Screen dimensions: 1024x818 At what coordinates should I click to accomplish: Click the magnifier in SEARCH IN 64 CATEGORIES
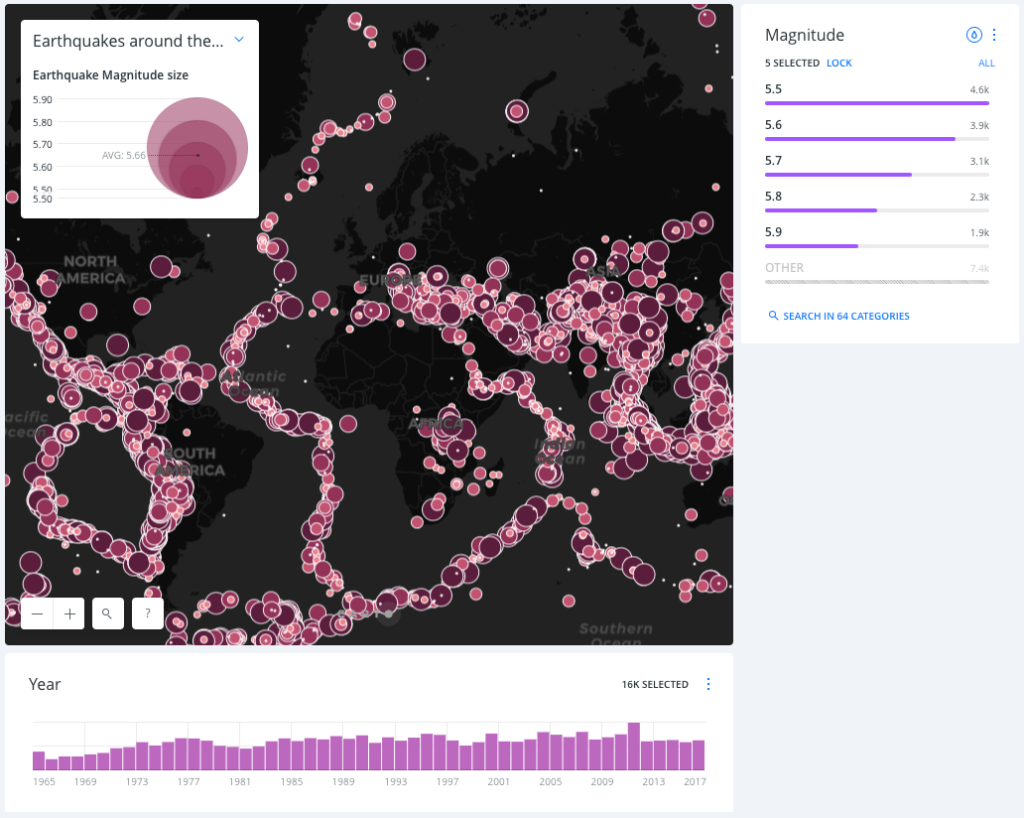point(773,316)
